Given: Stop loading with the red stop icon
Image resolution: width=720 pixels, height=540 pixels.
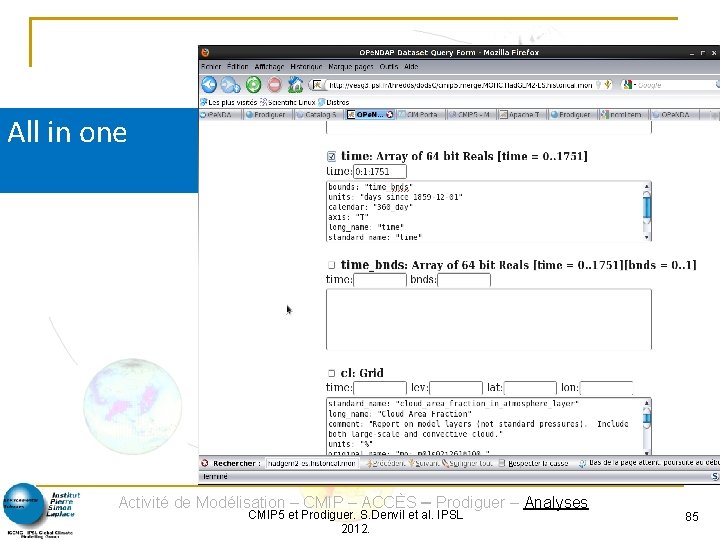Looking at the screenshot, I should point(275,85).
